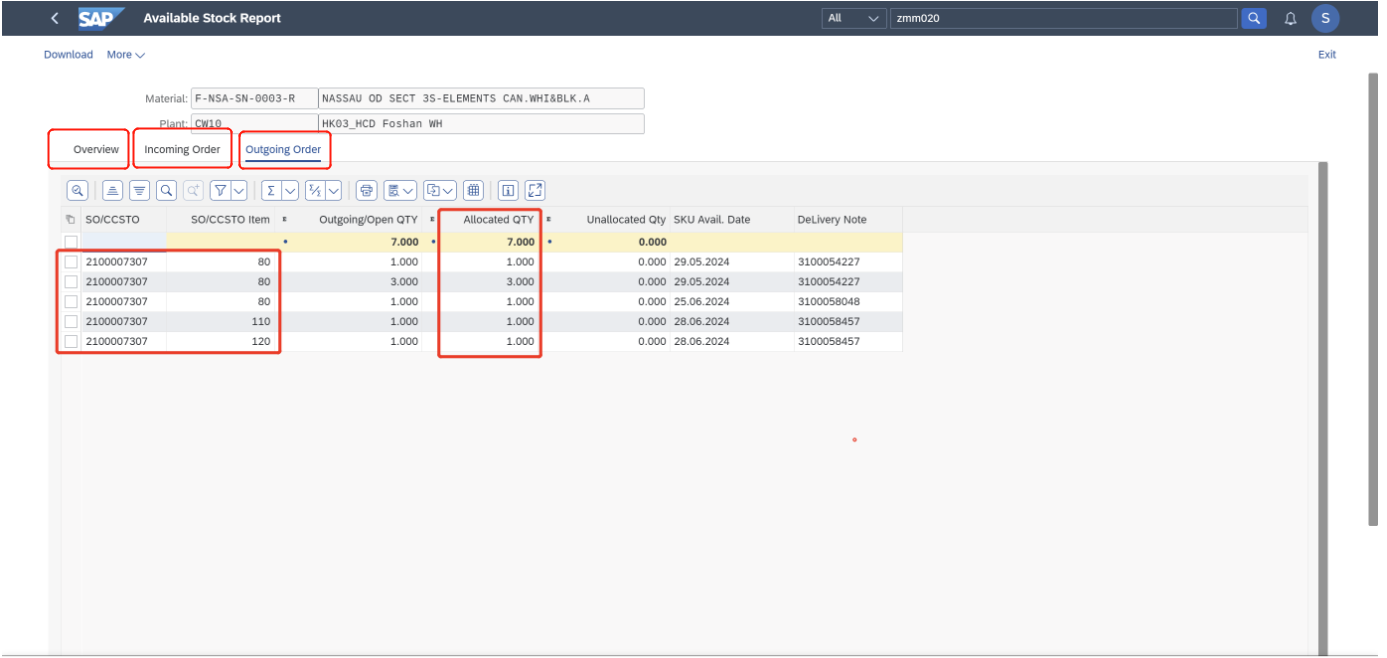Open the notifications bell

click(1290, 18)
